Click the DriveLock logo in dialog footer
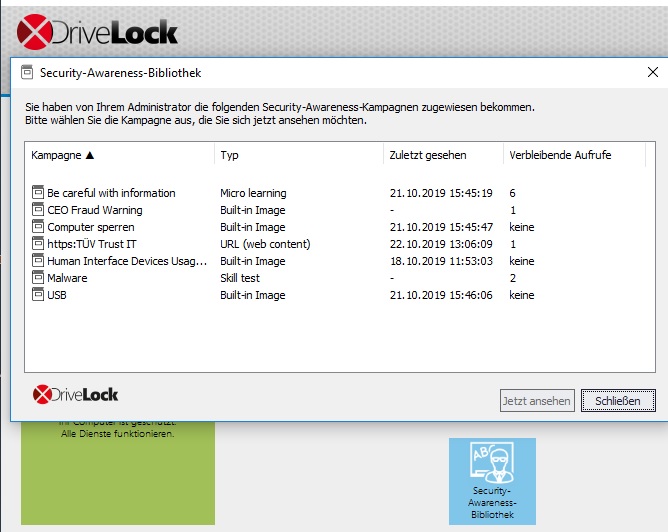The image size is (668, 532). pyautogui.click(x=76, y=394)
